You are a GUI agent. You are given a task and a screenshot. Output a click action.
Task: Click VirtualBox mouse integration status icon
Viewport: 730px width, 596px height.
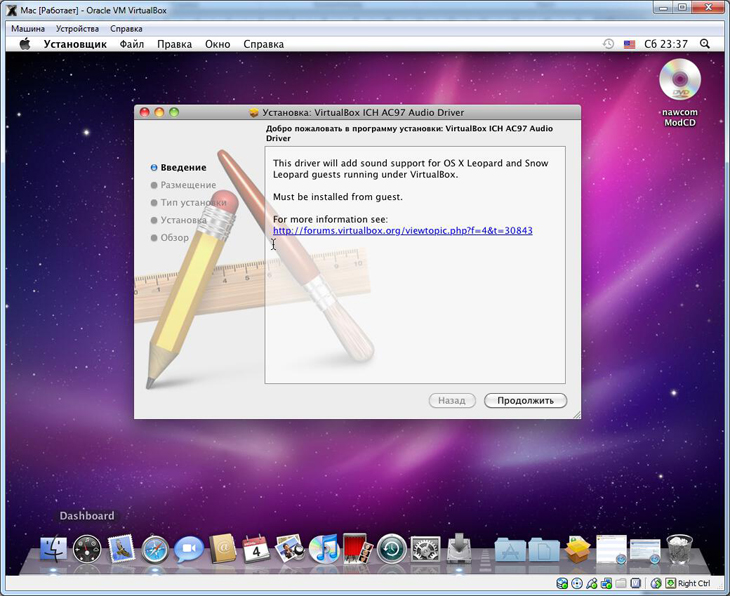656,583
